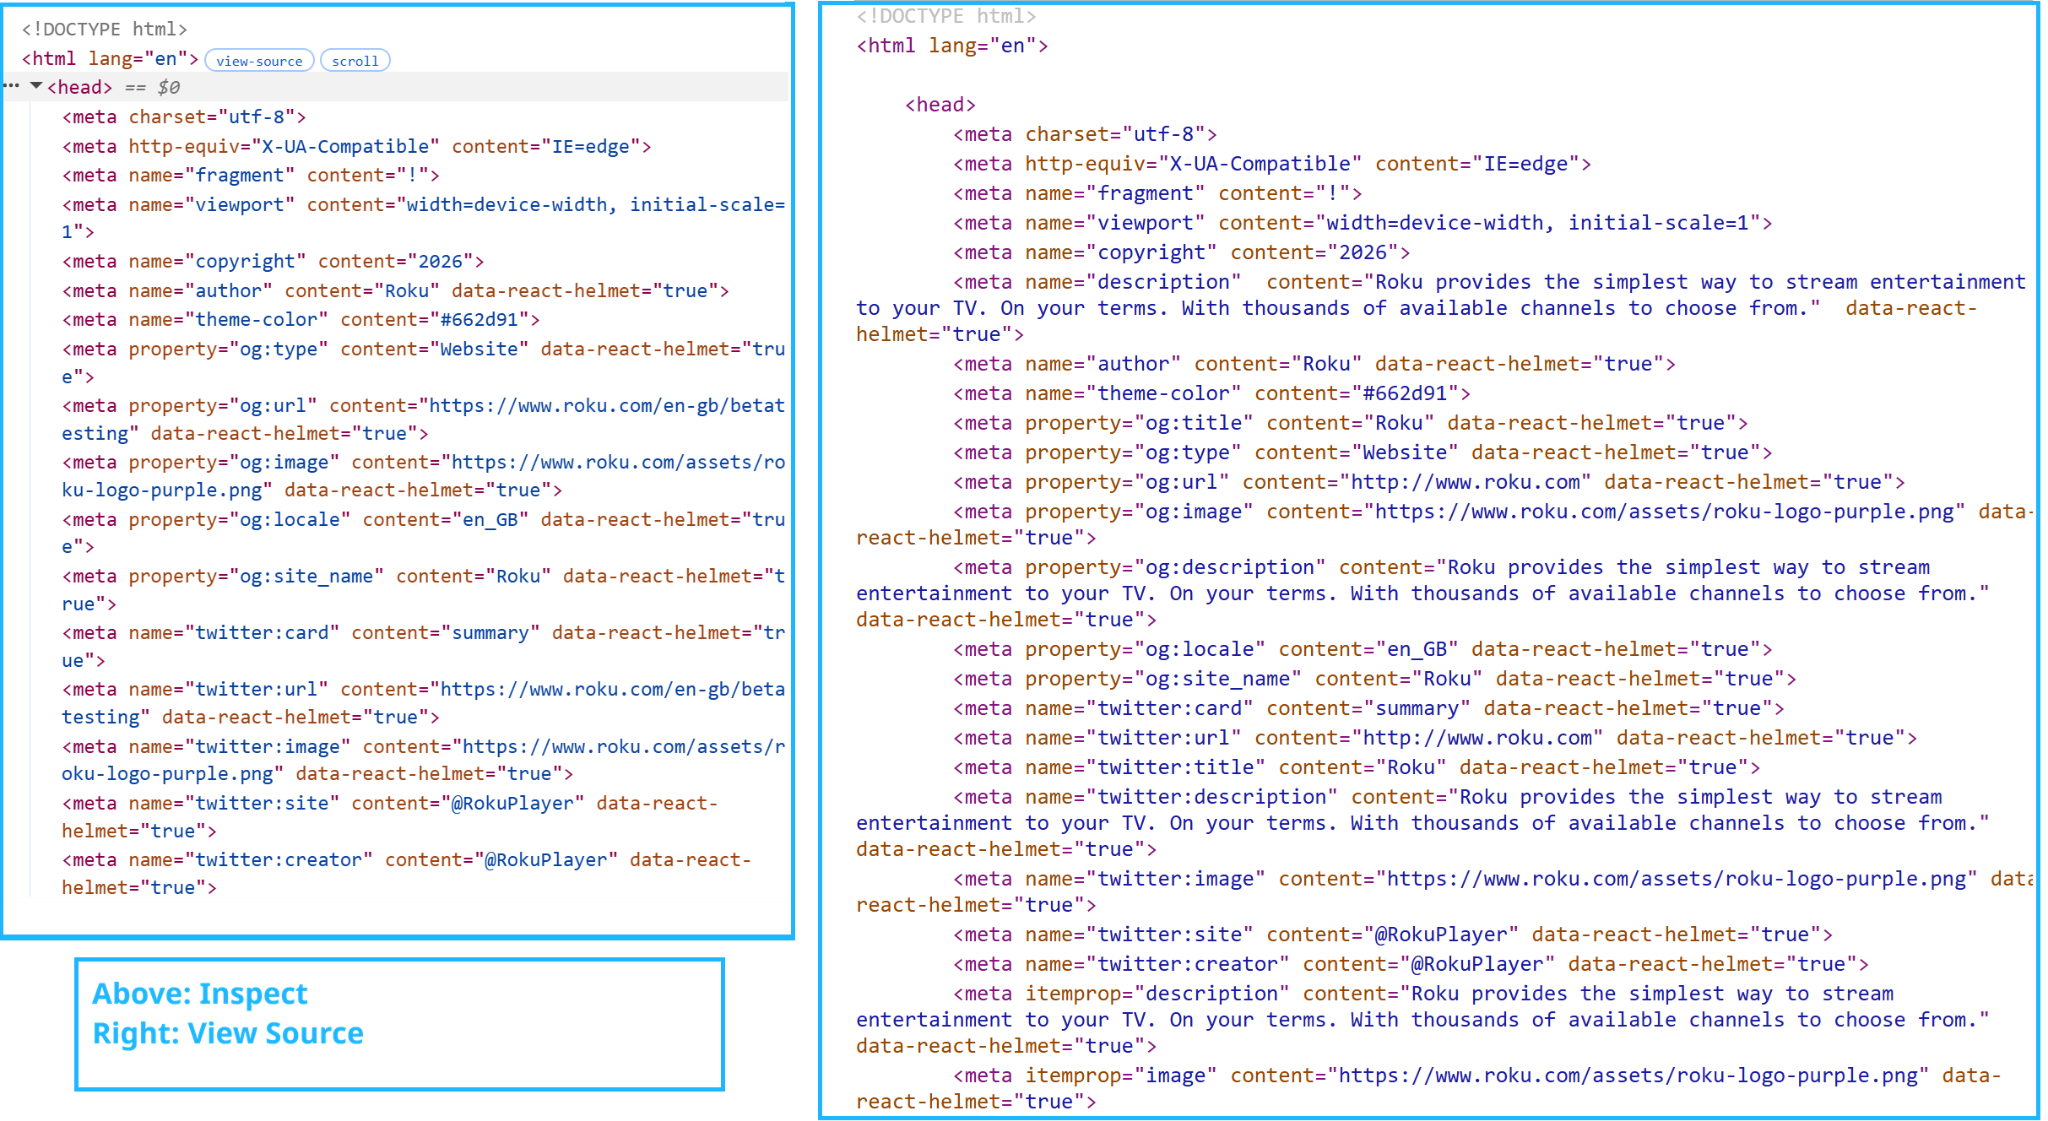Click the view-source badge

point(259,61)
